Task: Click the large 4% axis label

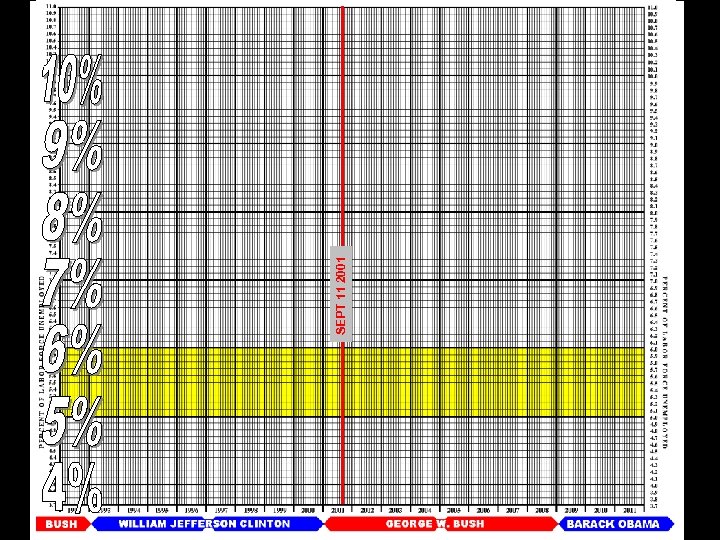Action: click(72, 487)
